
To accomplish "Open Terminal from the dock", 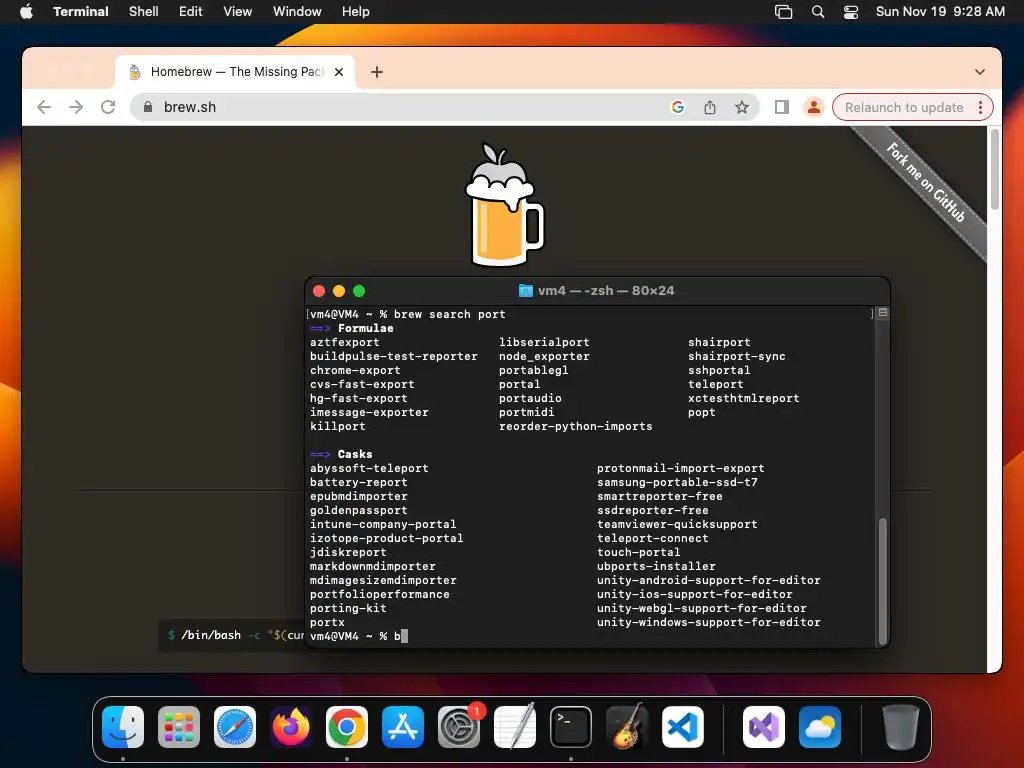I will pyautogui.click(x=571, y=727).
